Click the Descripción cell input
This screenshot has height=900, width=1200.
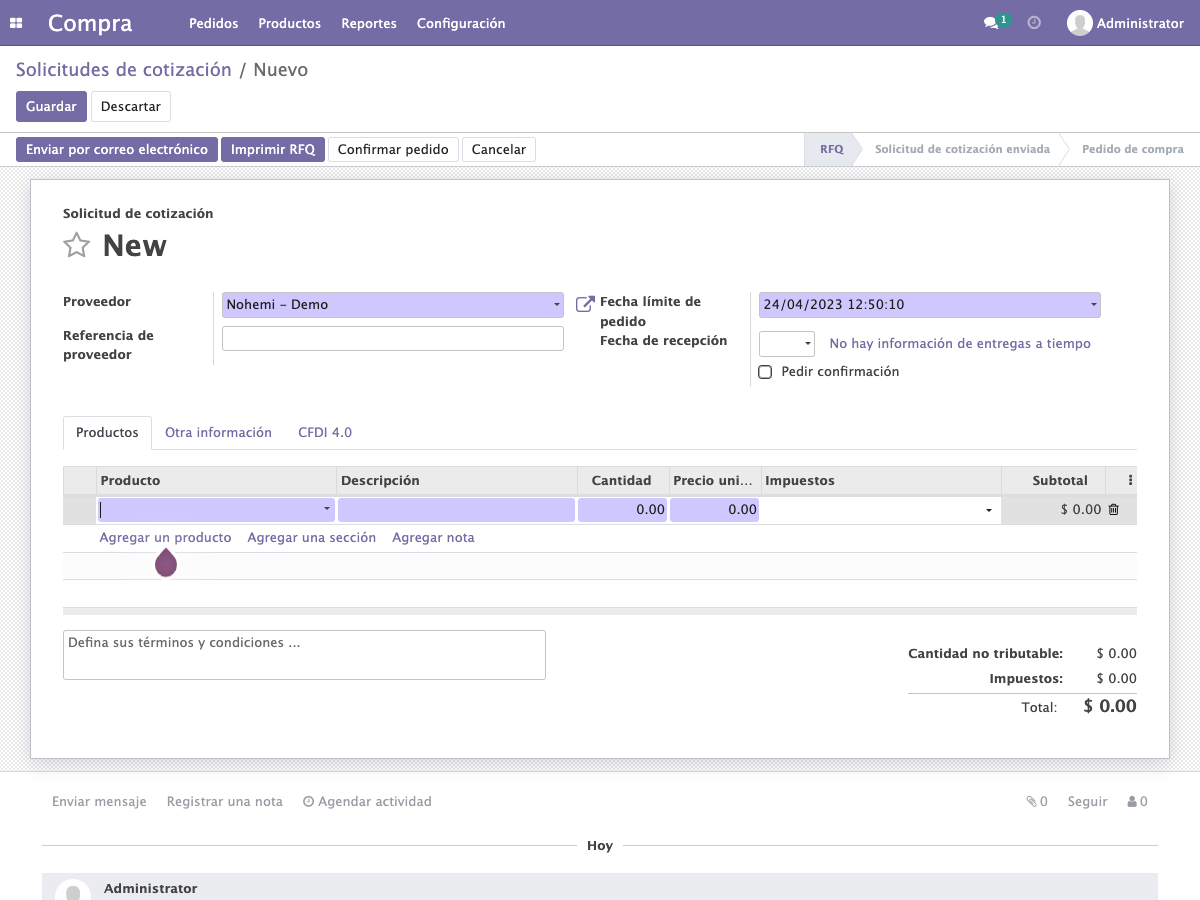[x=456, y=510]
